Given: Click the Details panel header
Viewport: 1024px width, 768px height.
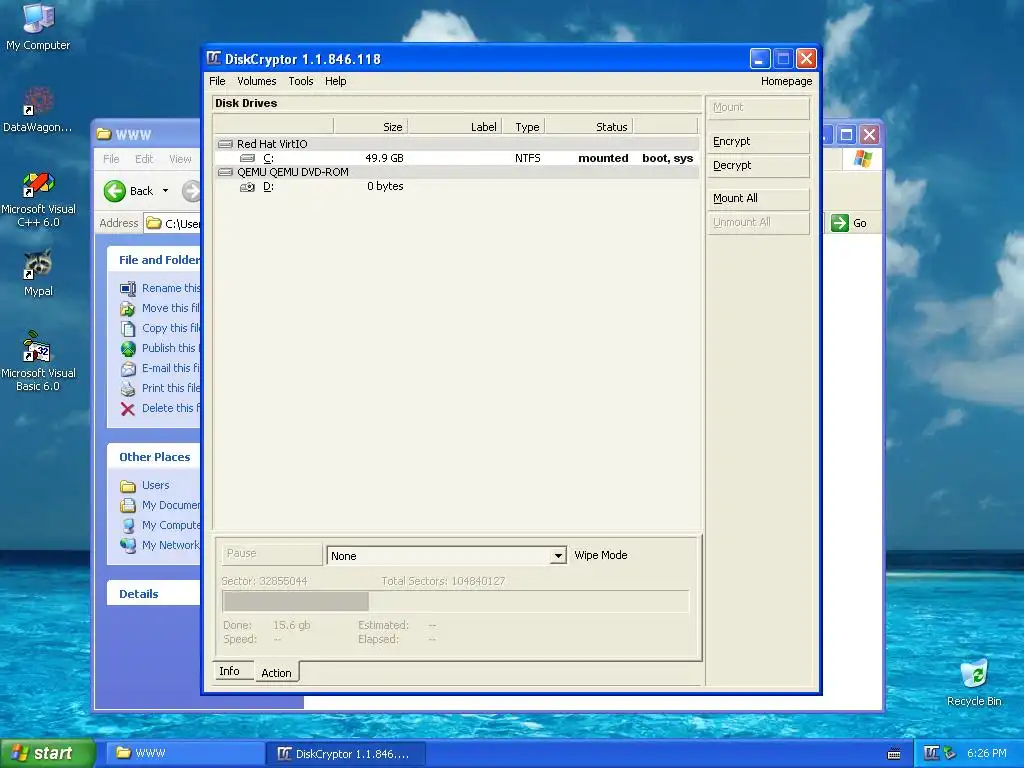Looking at the screenshot, I should pos(154,594).
